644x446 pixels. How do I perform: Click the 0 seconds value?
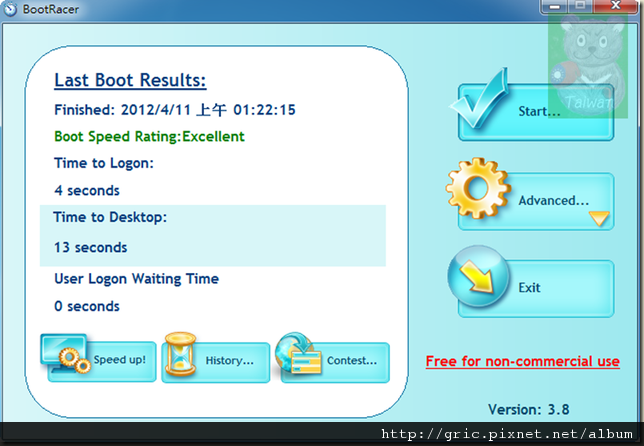(x=87, y=306)
